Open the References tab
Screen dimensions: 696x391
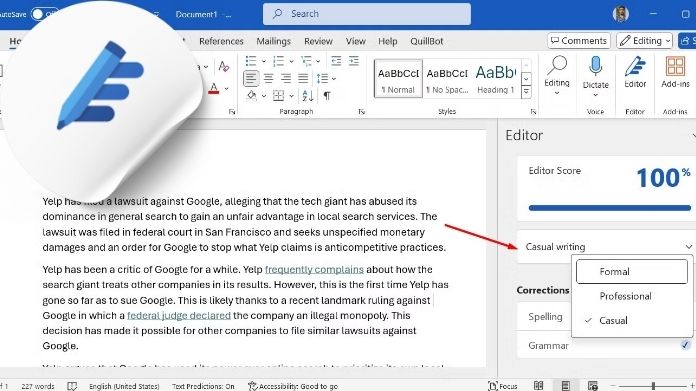(x=221, y=41)
